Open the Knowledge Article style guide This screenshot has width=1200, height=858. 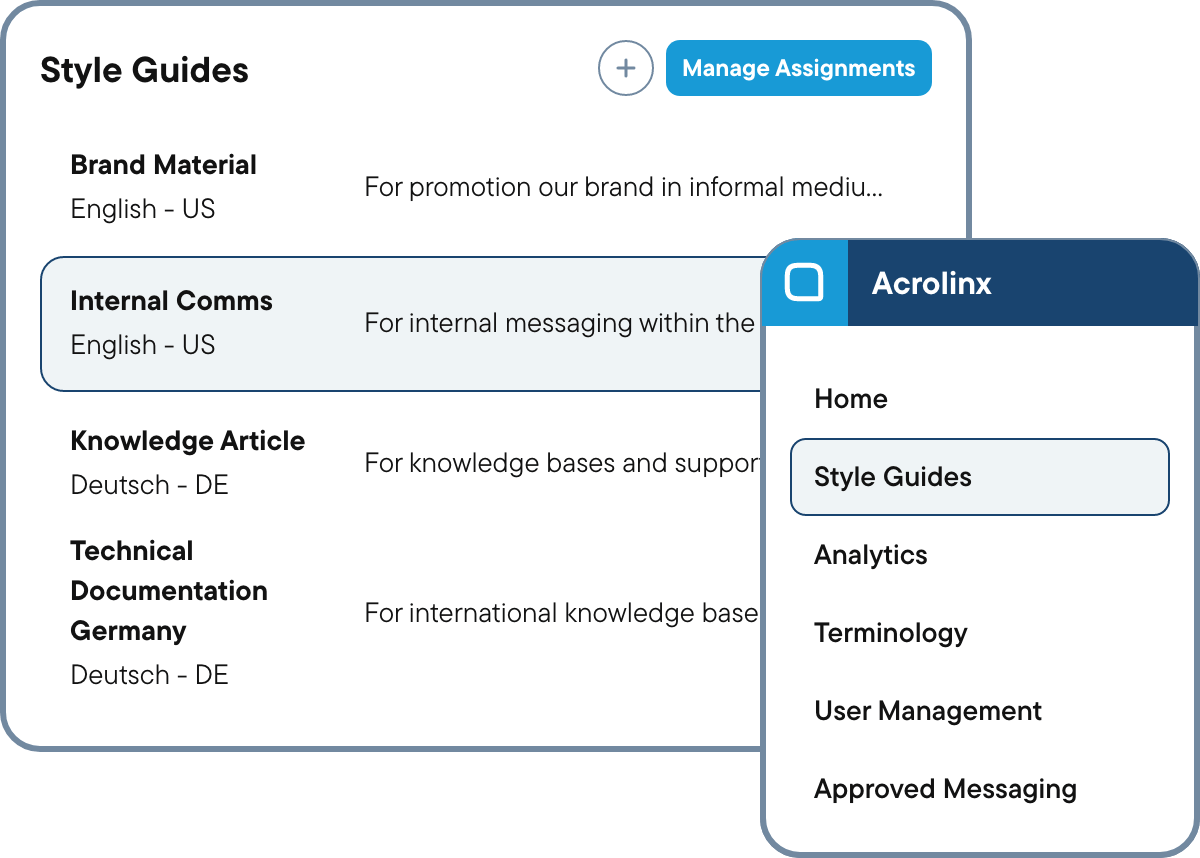pos(188,441)
